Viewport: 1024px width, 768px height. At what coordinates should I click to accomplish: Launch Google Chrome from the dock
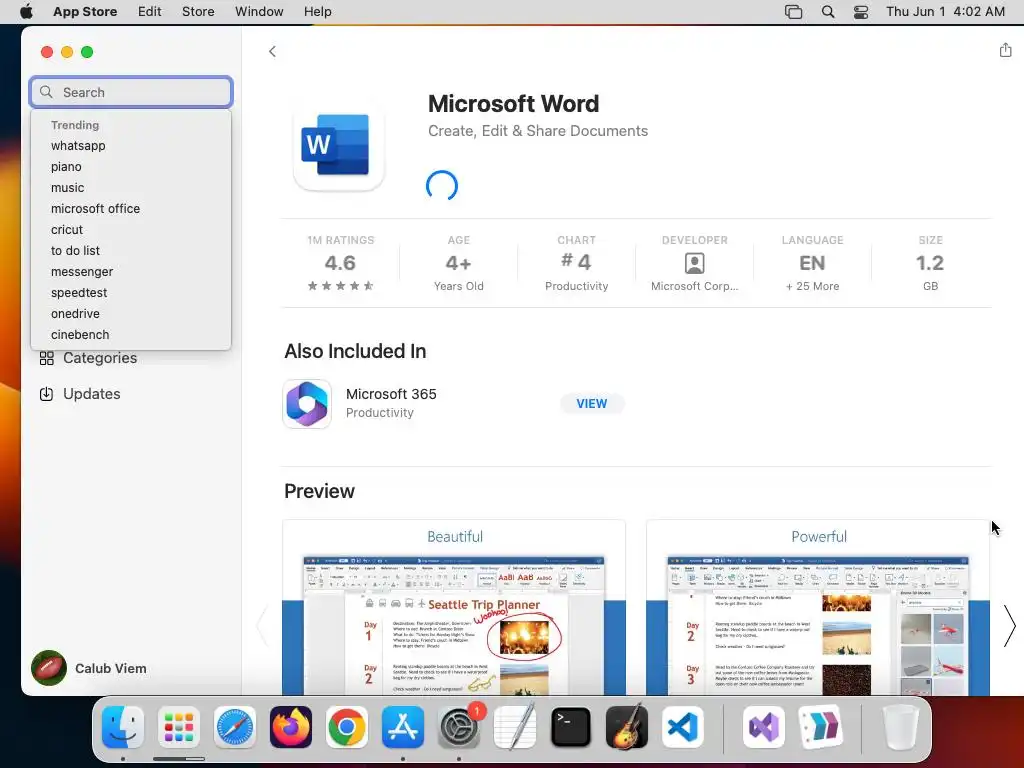(x=347, y=727)
